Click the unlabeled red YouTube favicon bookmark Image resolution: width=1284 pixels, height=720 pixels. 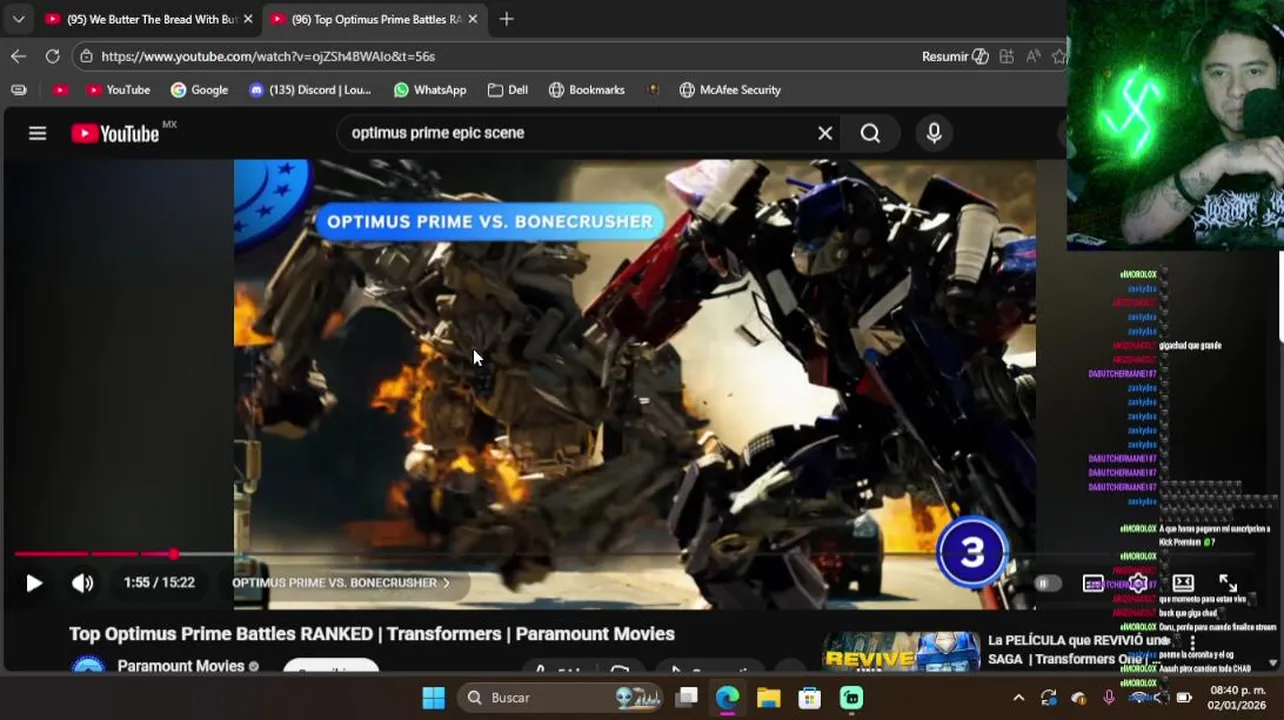(x=60, y=90)
